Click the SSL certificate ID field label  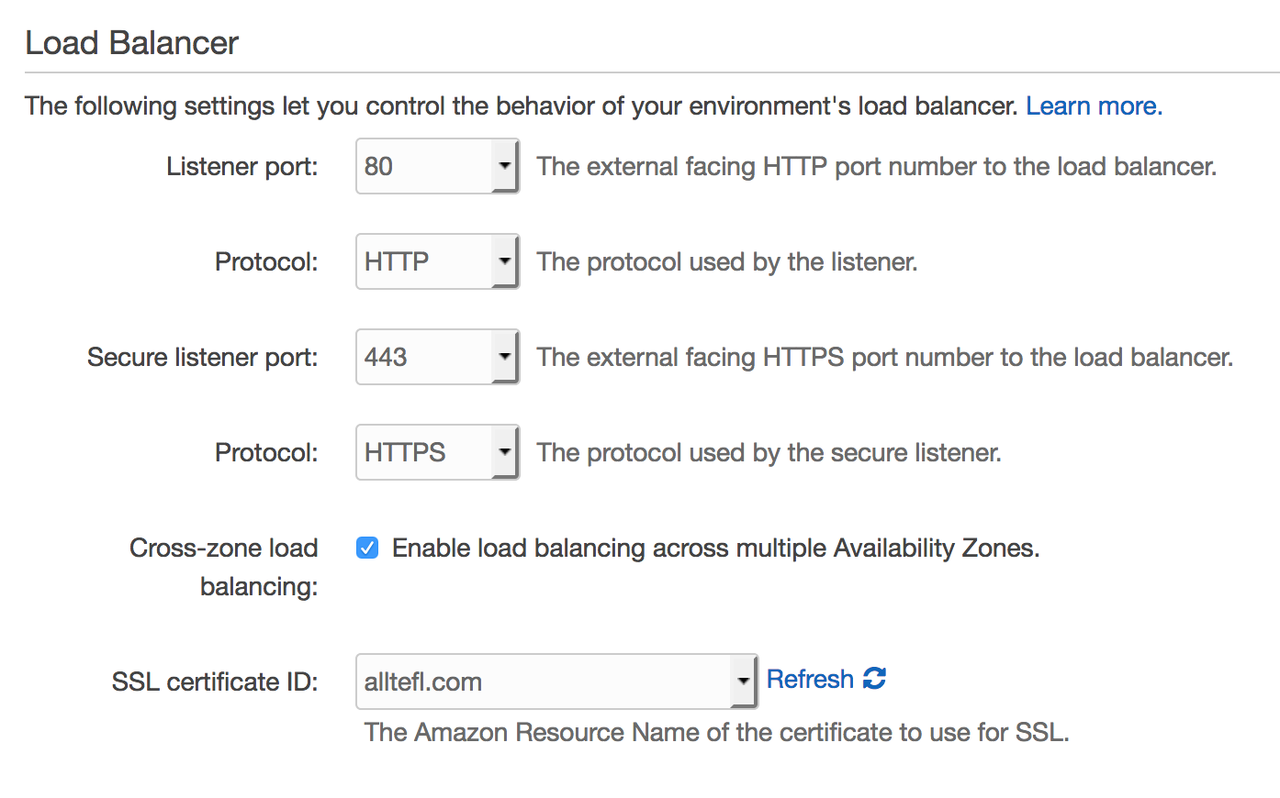point(215,682)
